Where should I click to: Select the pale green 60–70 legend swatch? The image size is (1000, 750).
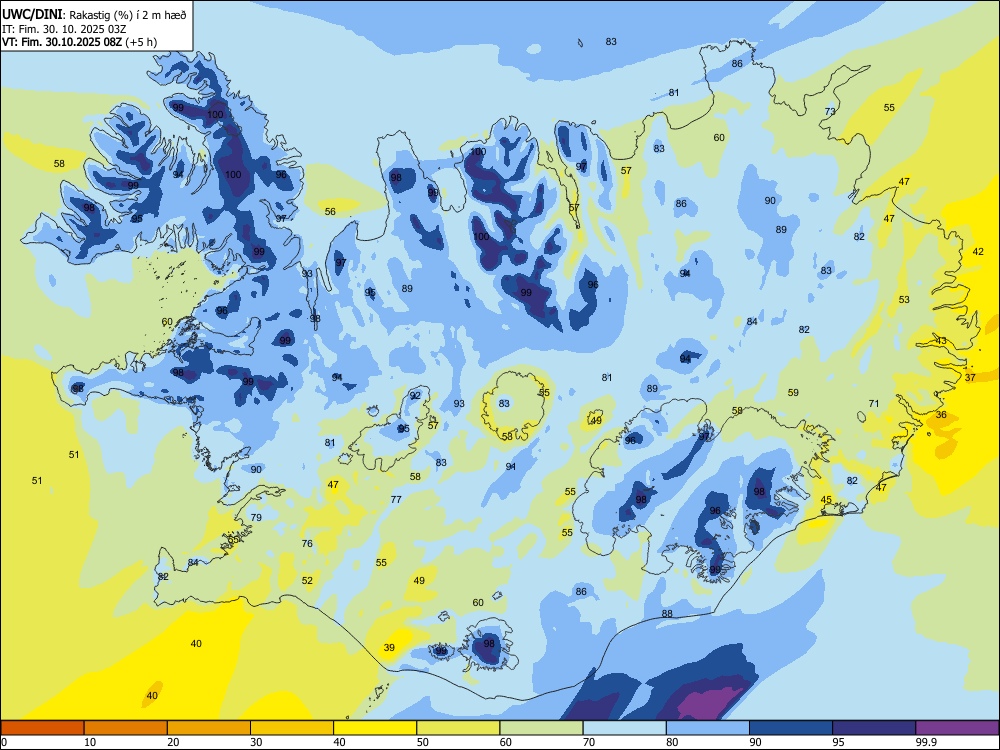[x=541, y=728]
